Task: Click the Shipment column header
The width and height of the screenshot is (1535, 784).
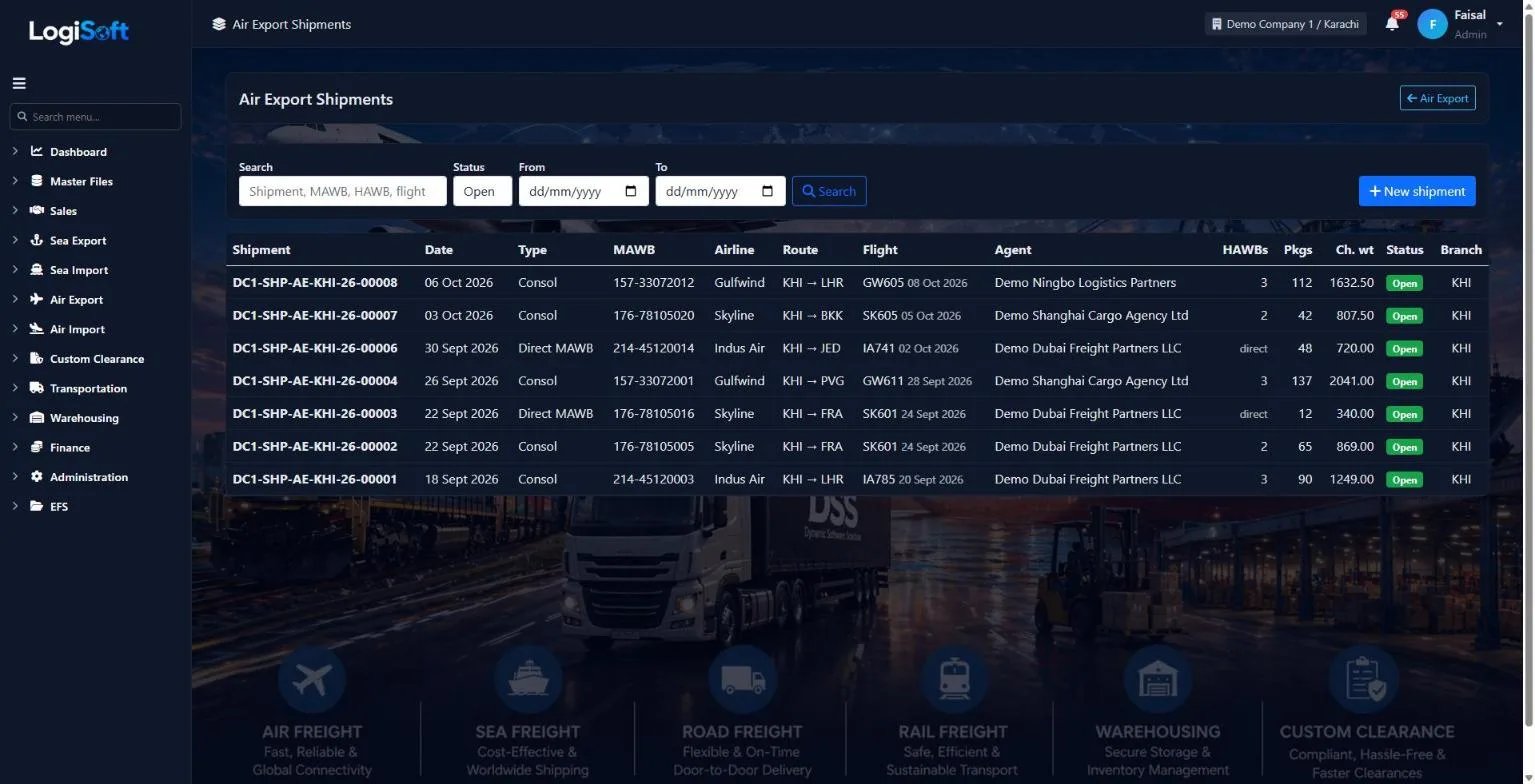Action: (x=261, y=250)
